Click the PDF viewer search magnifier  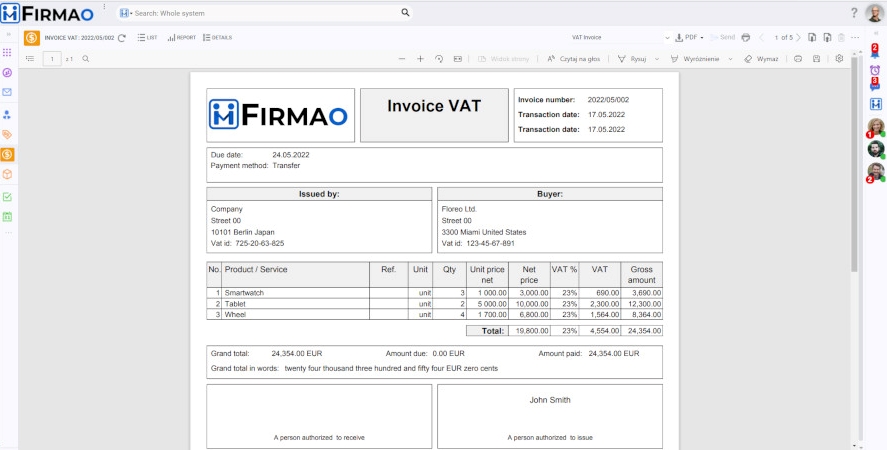[85, 58]
